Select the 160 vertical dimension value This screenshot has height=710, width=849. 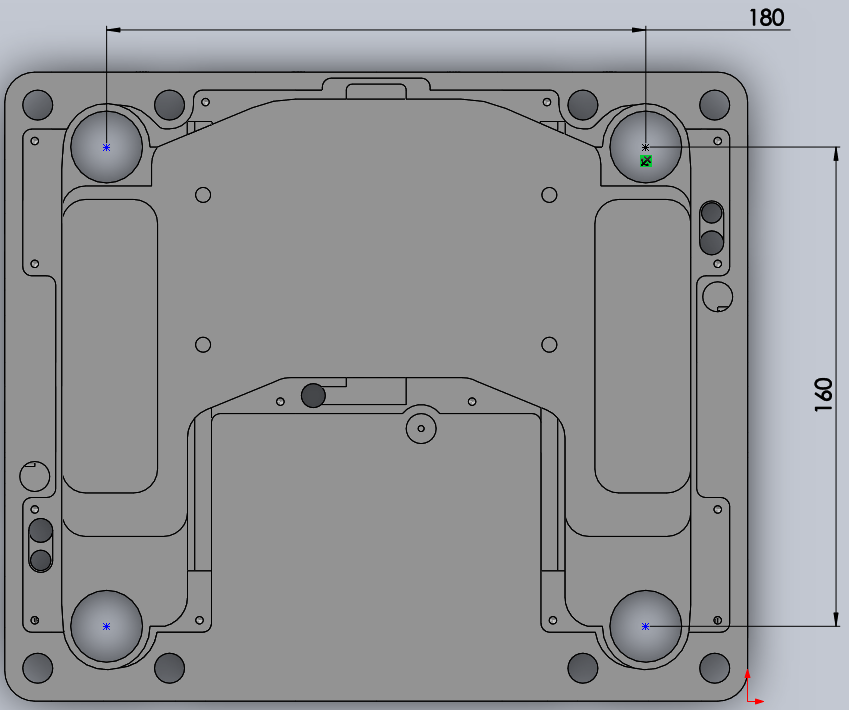coord(823,395)
